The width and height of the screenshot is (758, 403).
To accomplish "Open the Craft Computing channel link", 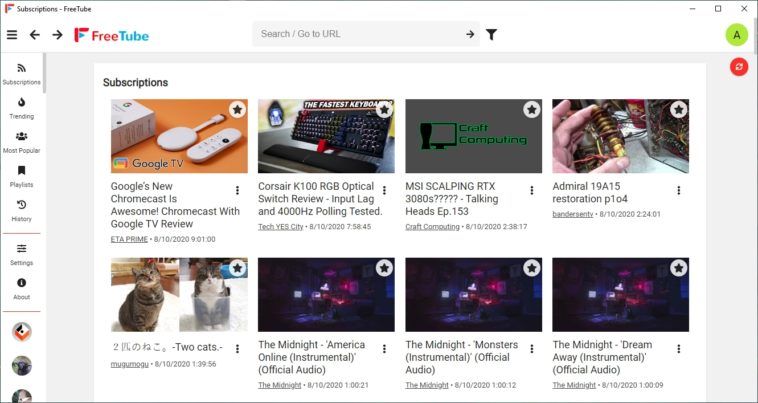I will [x=432, y=227].
